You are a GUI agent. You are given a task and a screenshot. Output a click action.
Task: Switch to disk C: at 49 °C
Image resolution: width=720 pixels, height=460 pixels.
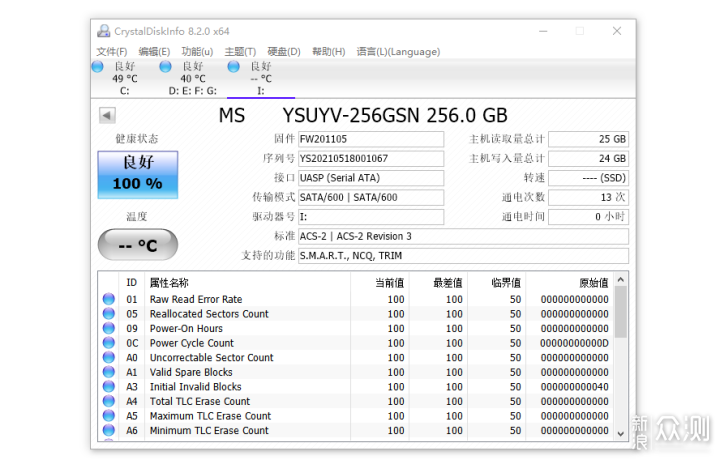click(x=124, y=79)
